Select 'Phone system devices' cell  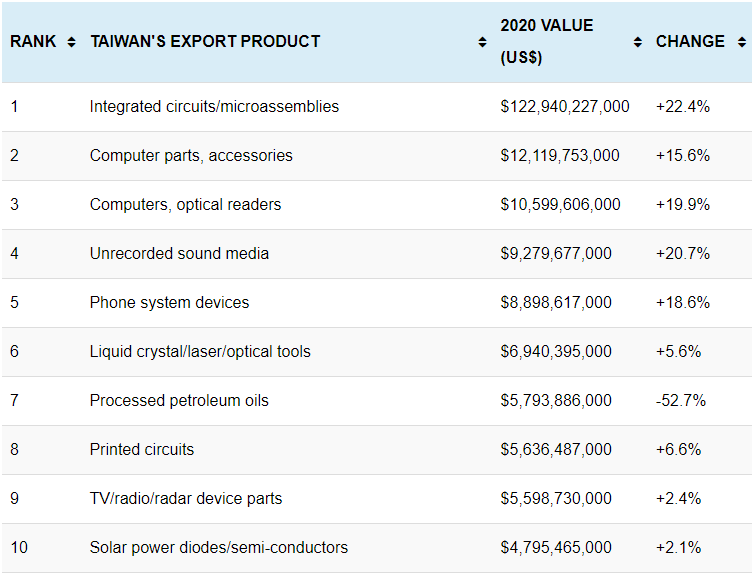(x=169, y=302)
